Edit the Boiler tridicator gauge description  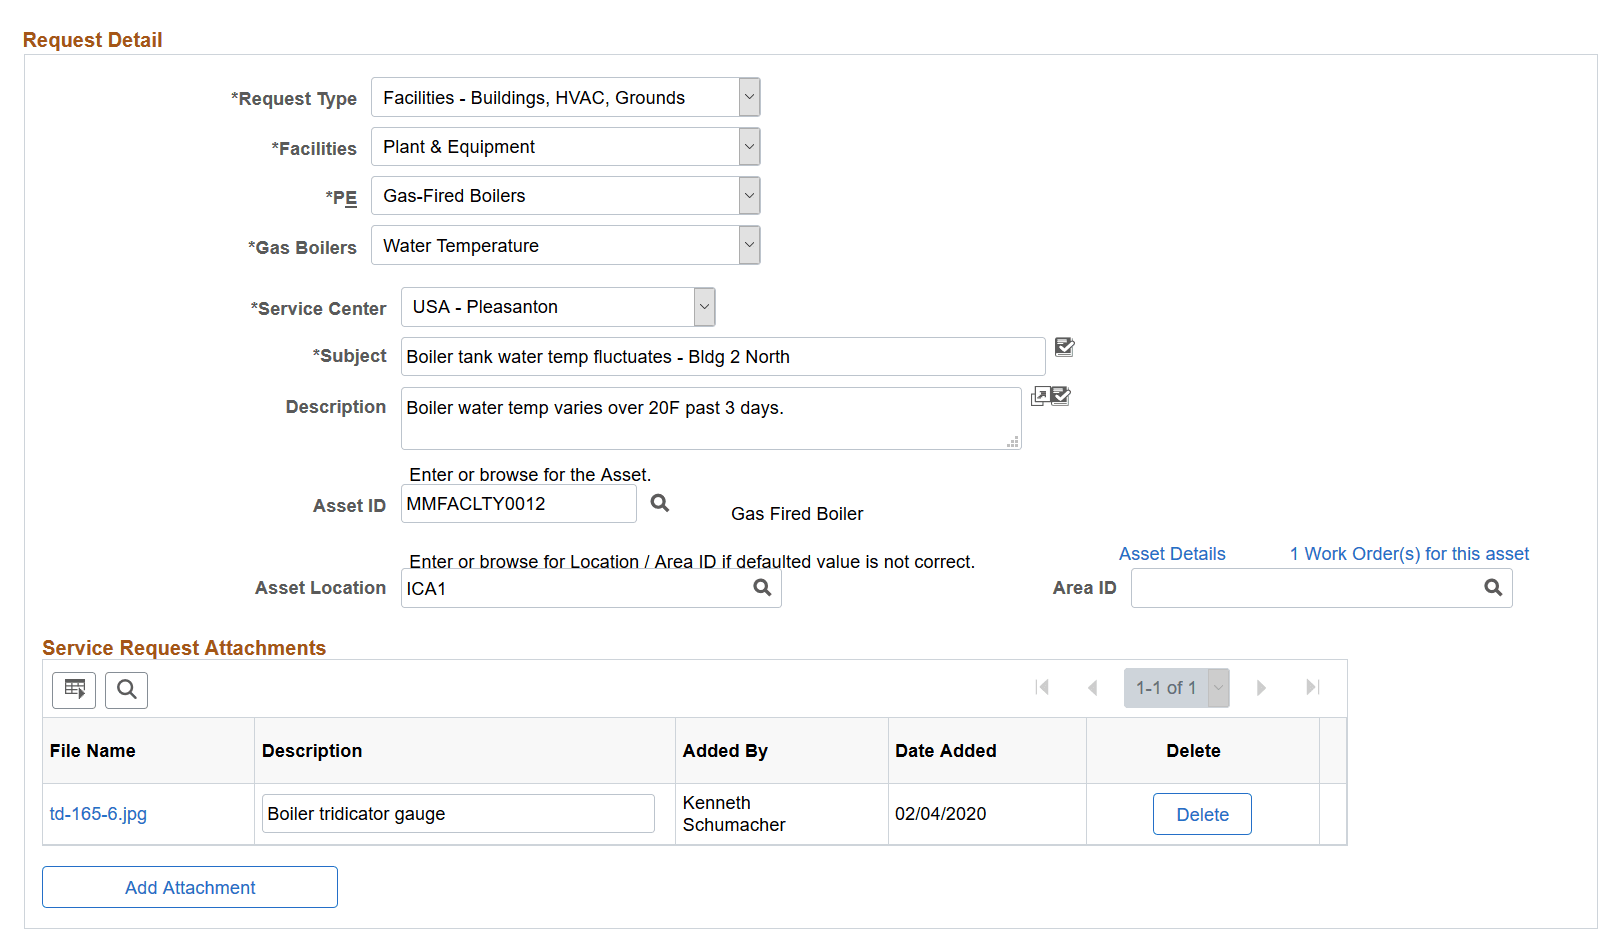(x=457, y=813)
